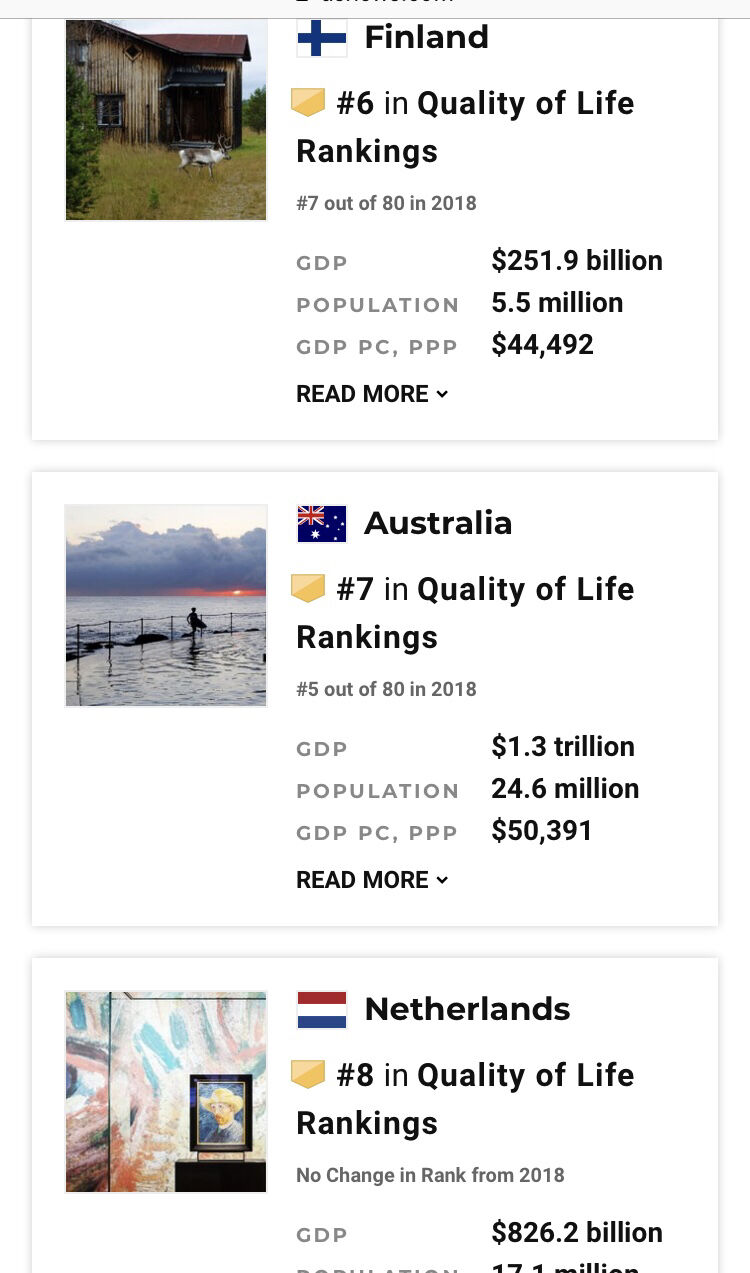
Task: Tap the browser address bar at top
Action: pos(375,5)
